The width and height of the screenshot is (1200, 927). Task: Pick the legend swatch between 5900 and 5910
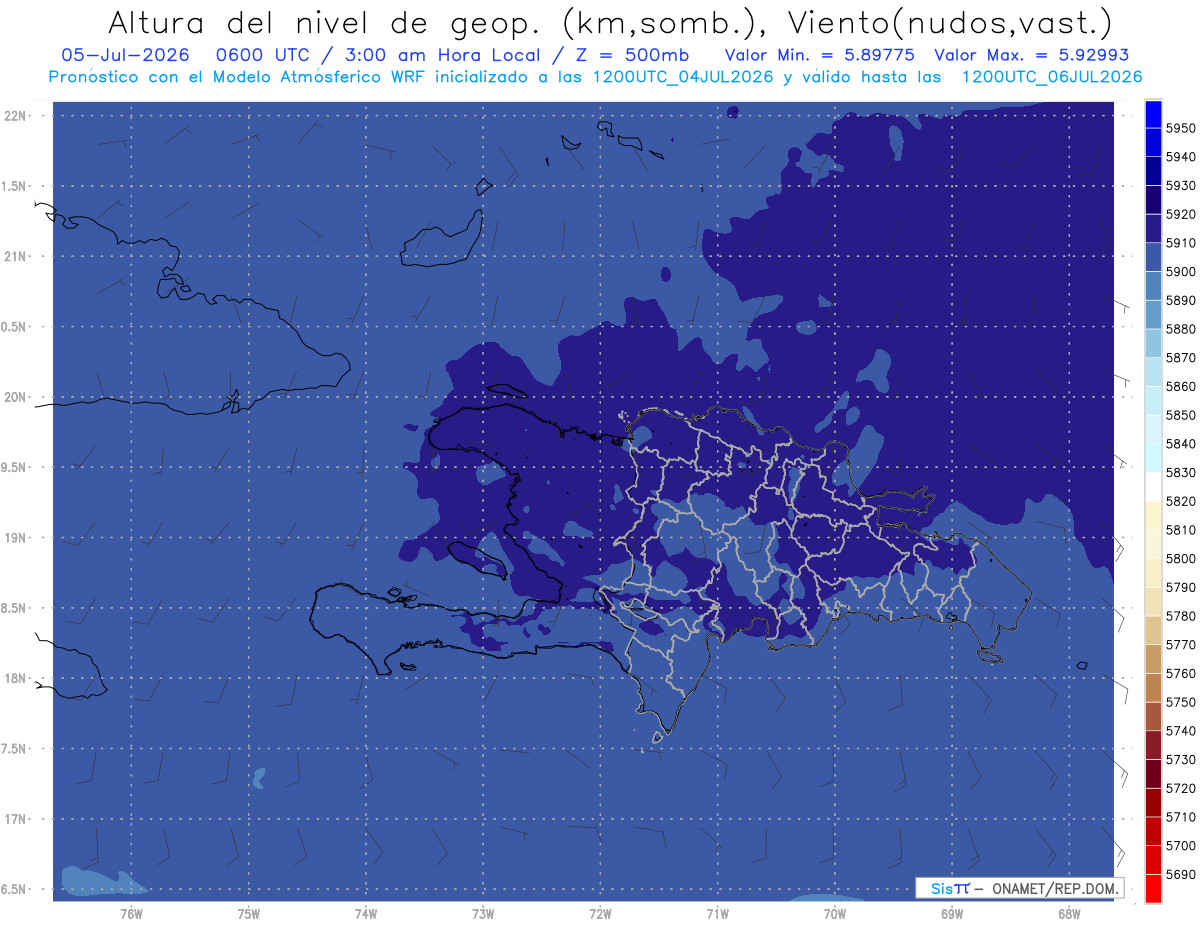[1153, 257]
